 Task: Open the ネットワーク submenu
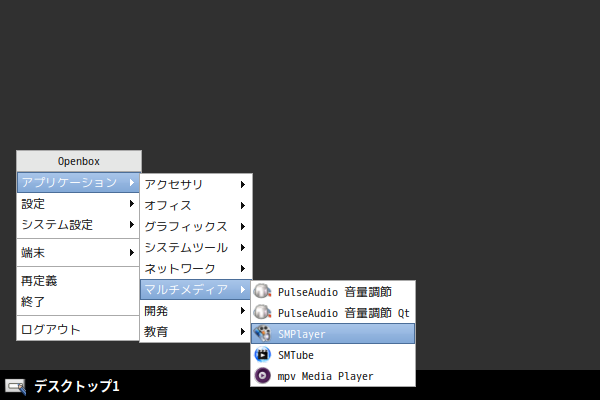tap(196, 268)
